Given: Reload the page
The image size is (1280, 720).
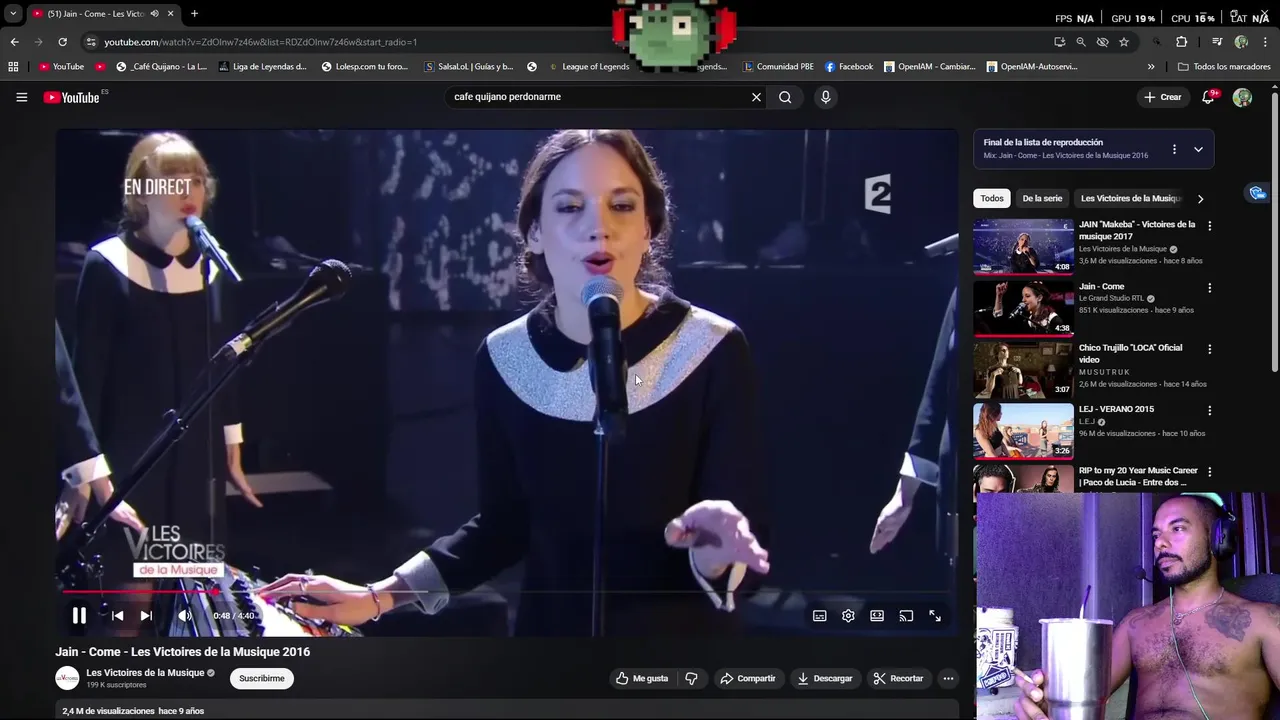Looking at the screenshot, I should click(62, 42).
